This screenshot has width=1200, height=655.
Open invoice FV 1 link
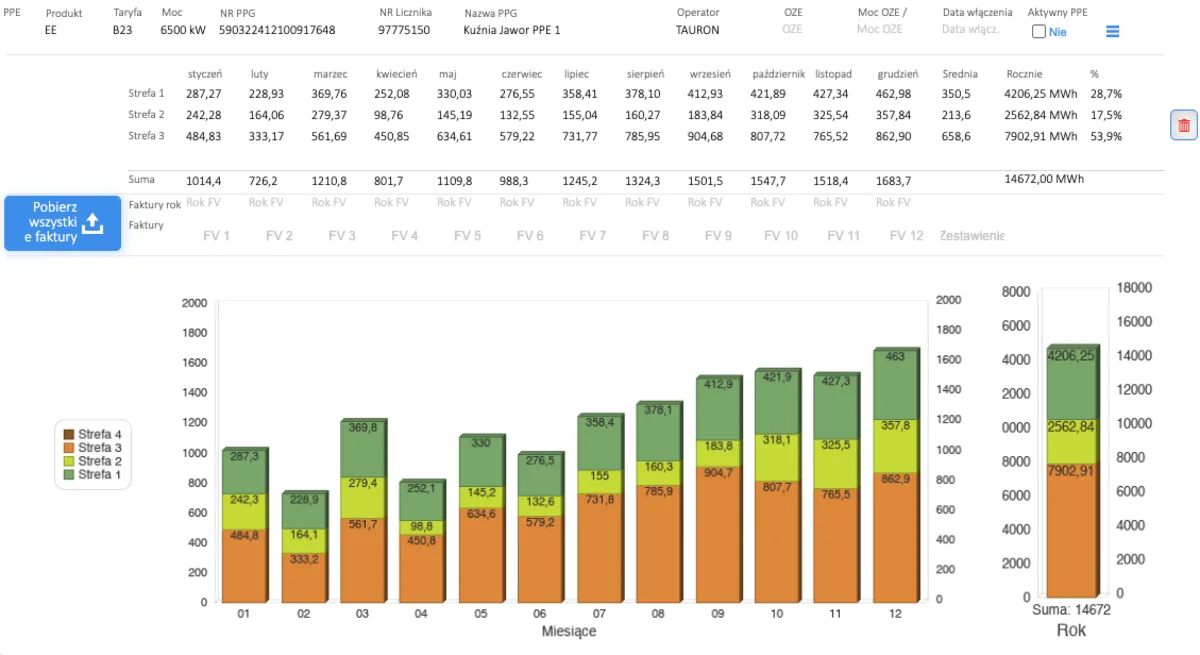tap(216, 236)
